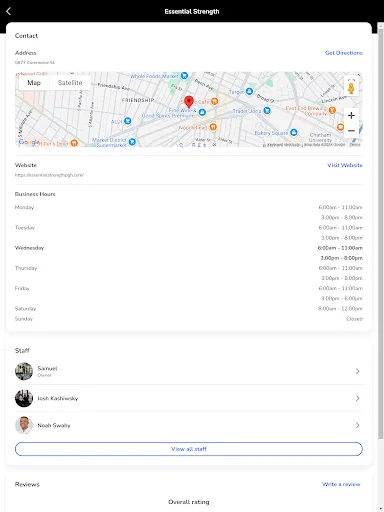Click the Overall rating heading
This screenshot has height=512, width=384.
(189, 502)
